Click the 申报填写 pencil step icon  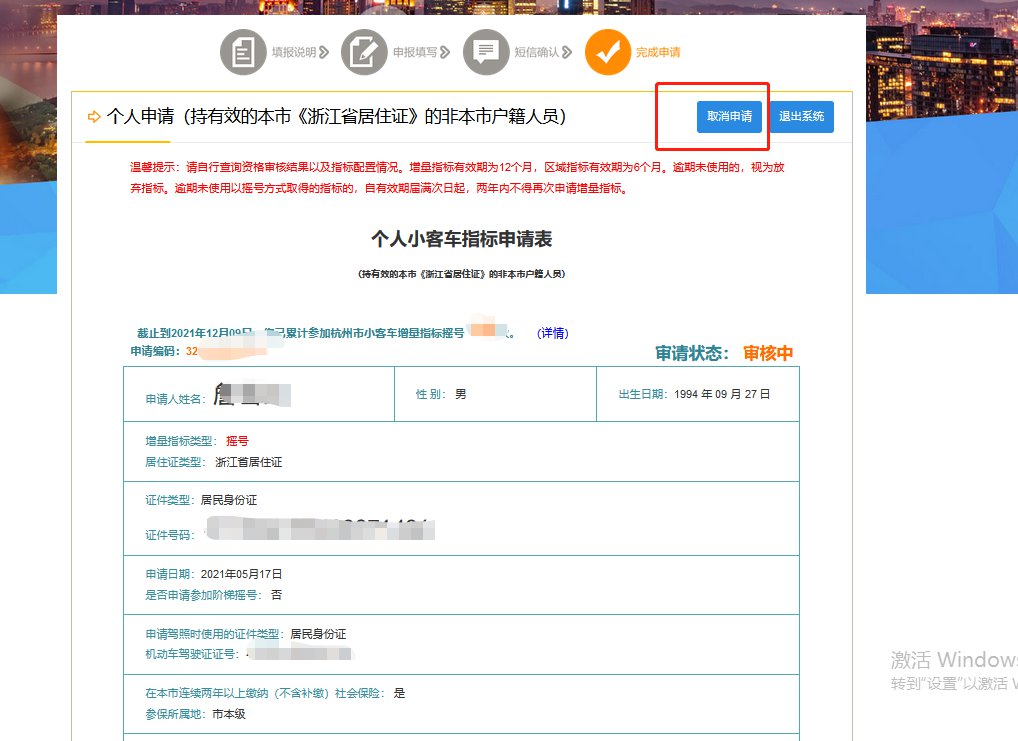click(x=364, y=52)
